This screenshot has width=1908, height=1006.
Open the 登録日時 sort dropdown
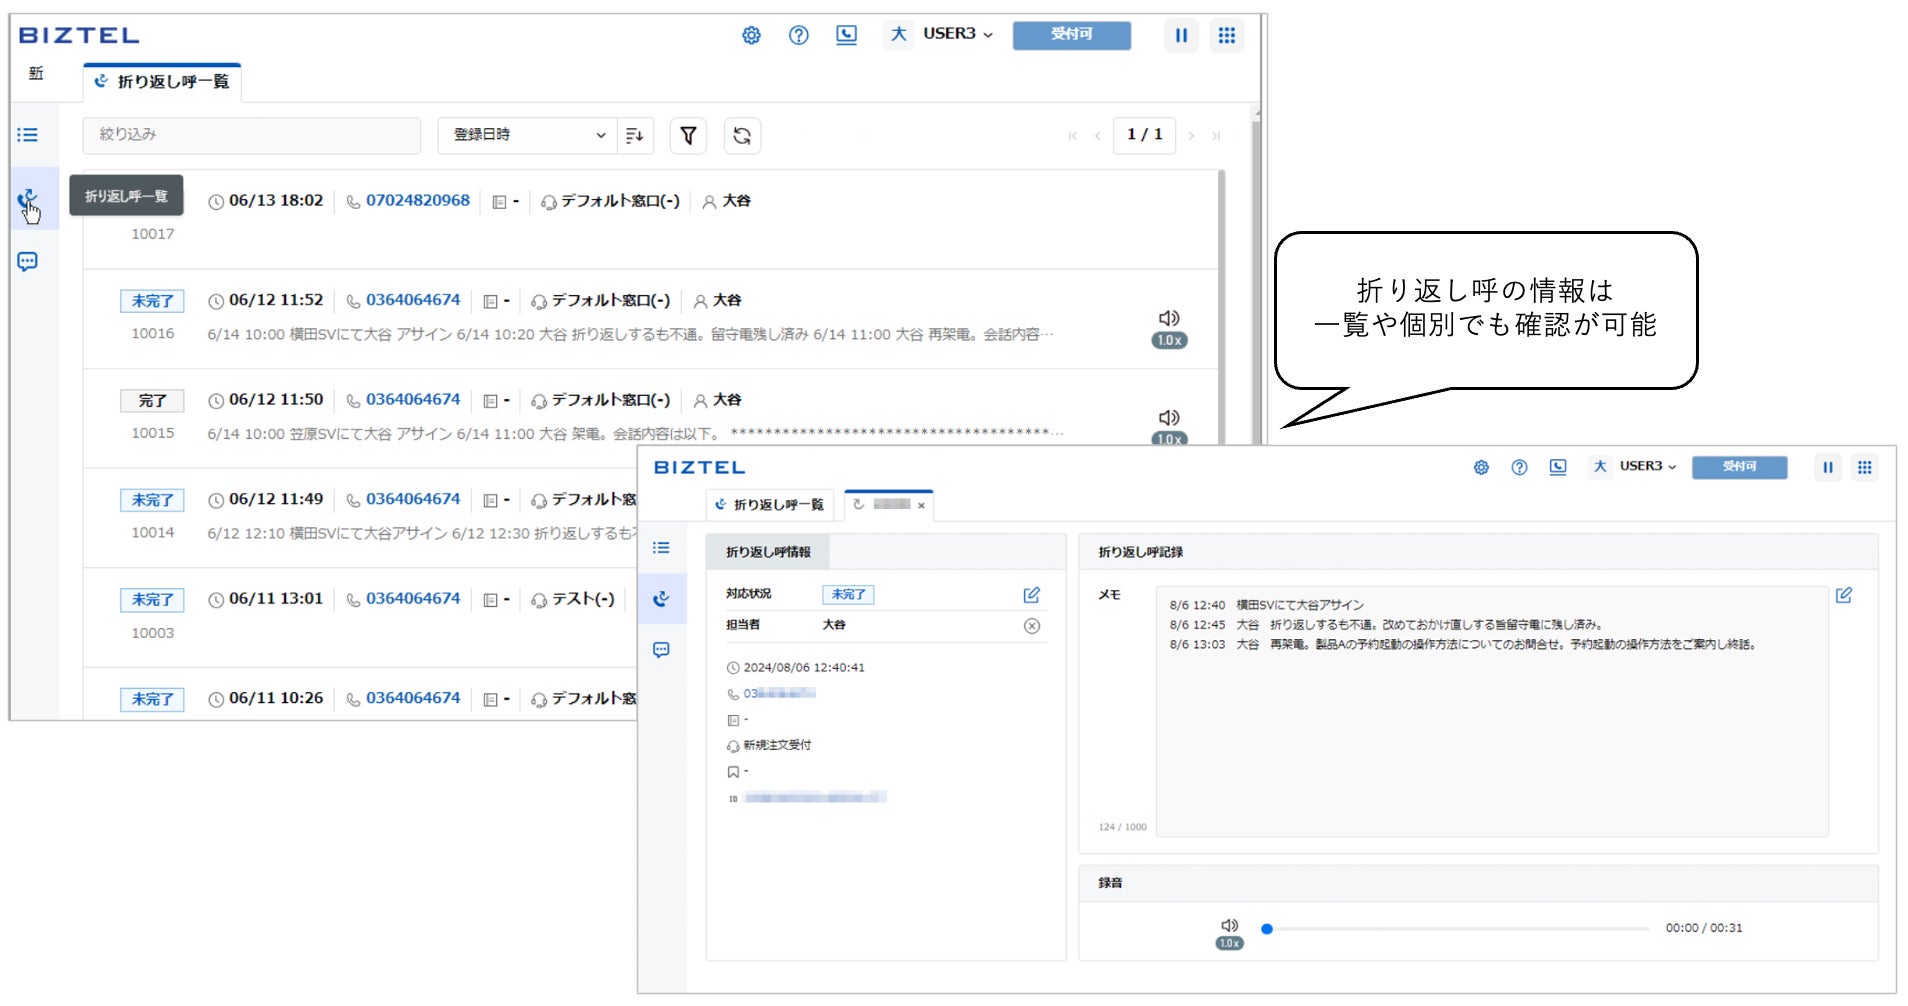(526, 136)
